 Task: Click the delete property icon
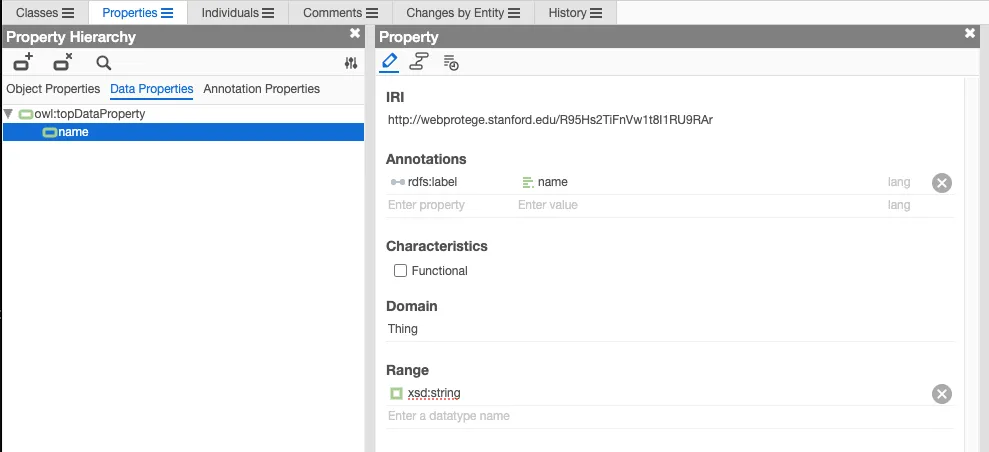pos(62,62)
